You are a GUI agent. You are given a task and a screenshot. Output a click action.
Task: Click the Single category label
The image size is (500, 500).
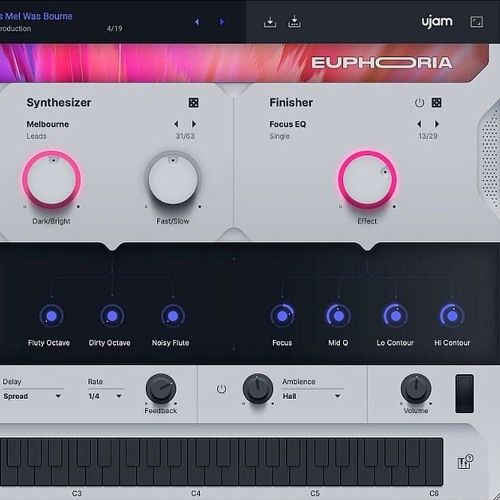(279, 136)
